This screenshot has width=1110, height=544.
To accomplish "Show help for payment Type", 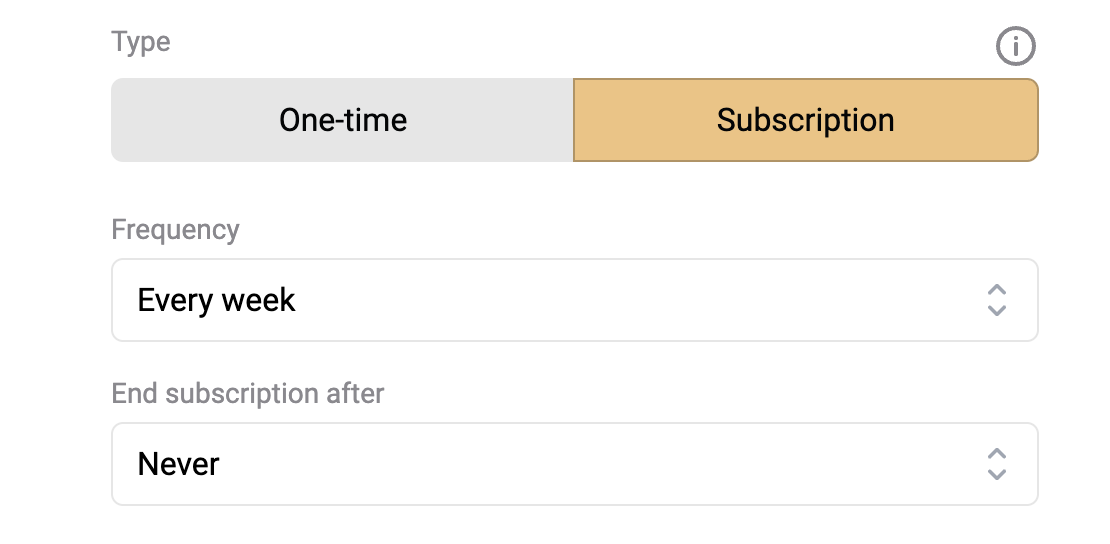I will (x=1016, y=47).
